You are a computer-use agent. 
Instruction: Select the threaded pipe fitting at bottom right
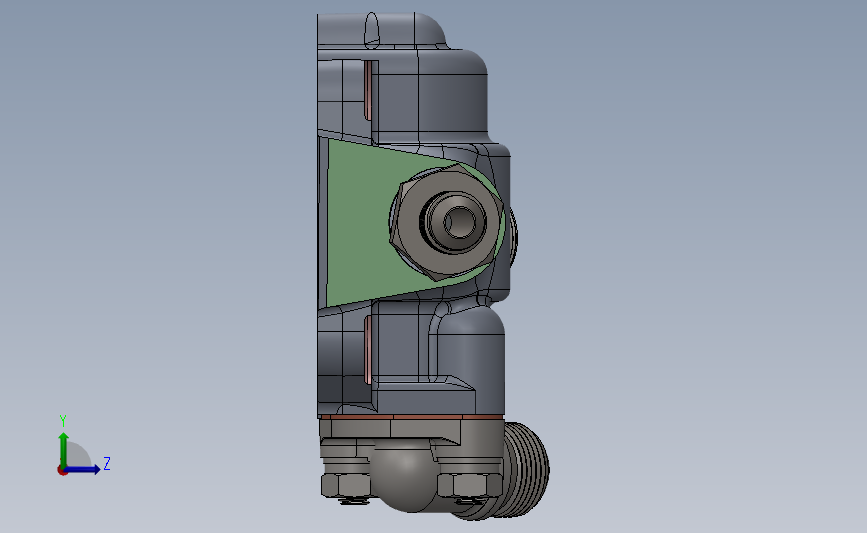point(526,470)
